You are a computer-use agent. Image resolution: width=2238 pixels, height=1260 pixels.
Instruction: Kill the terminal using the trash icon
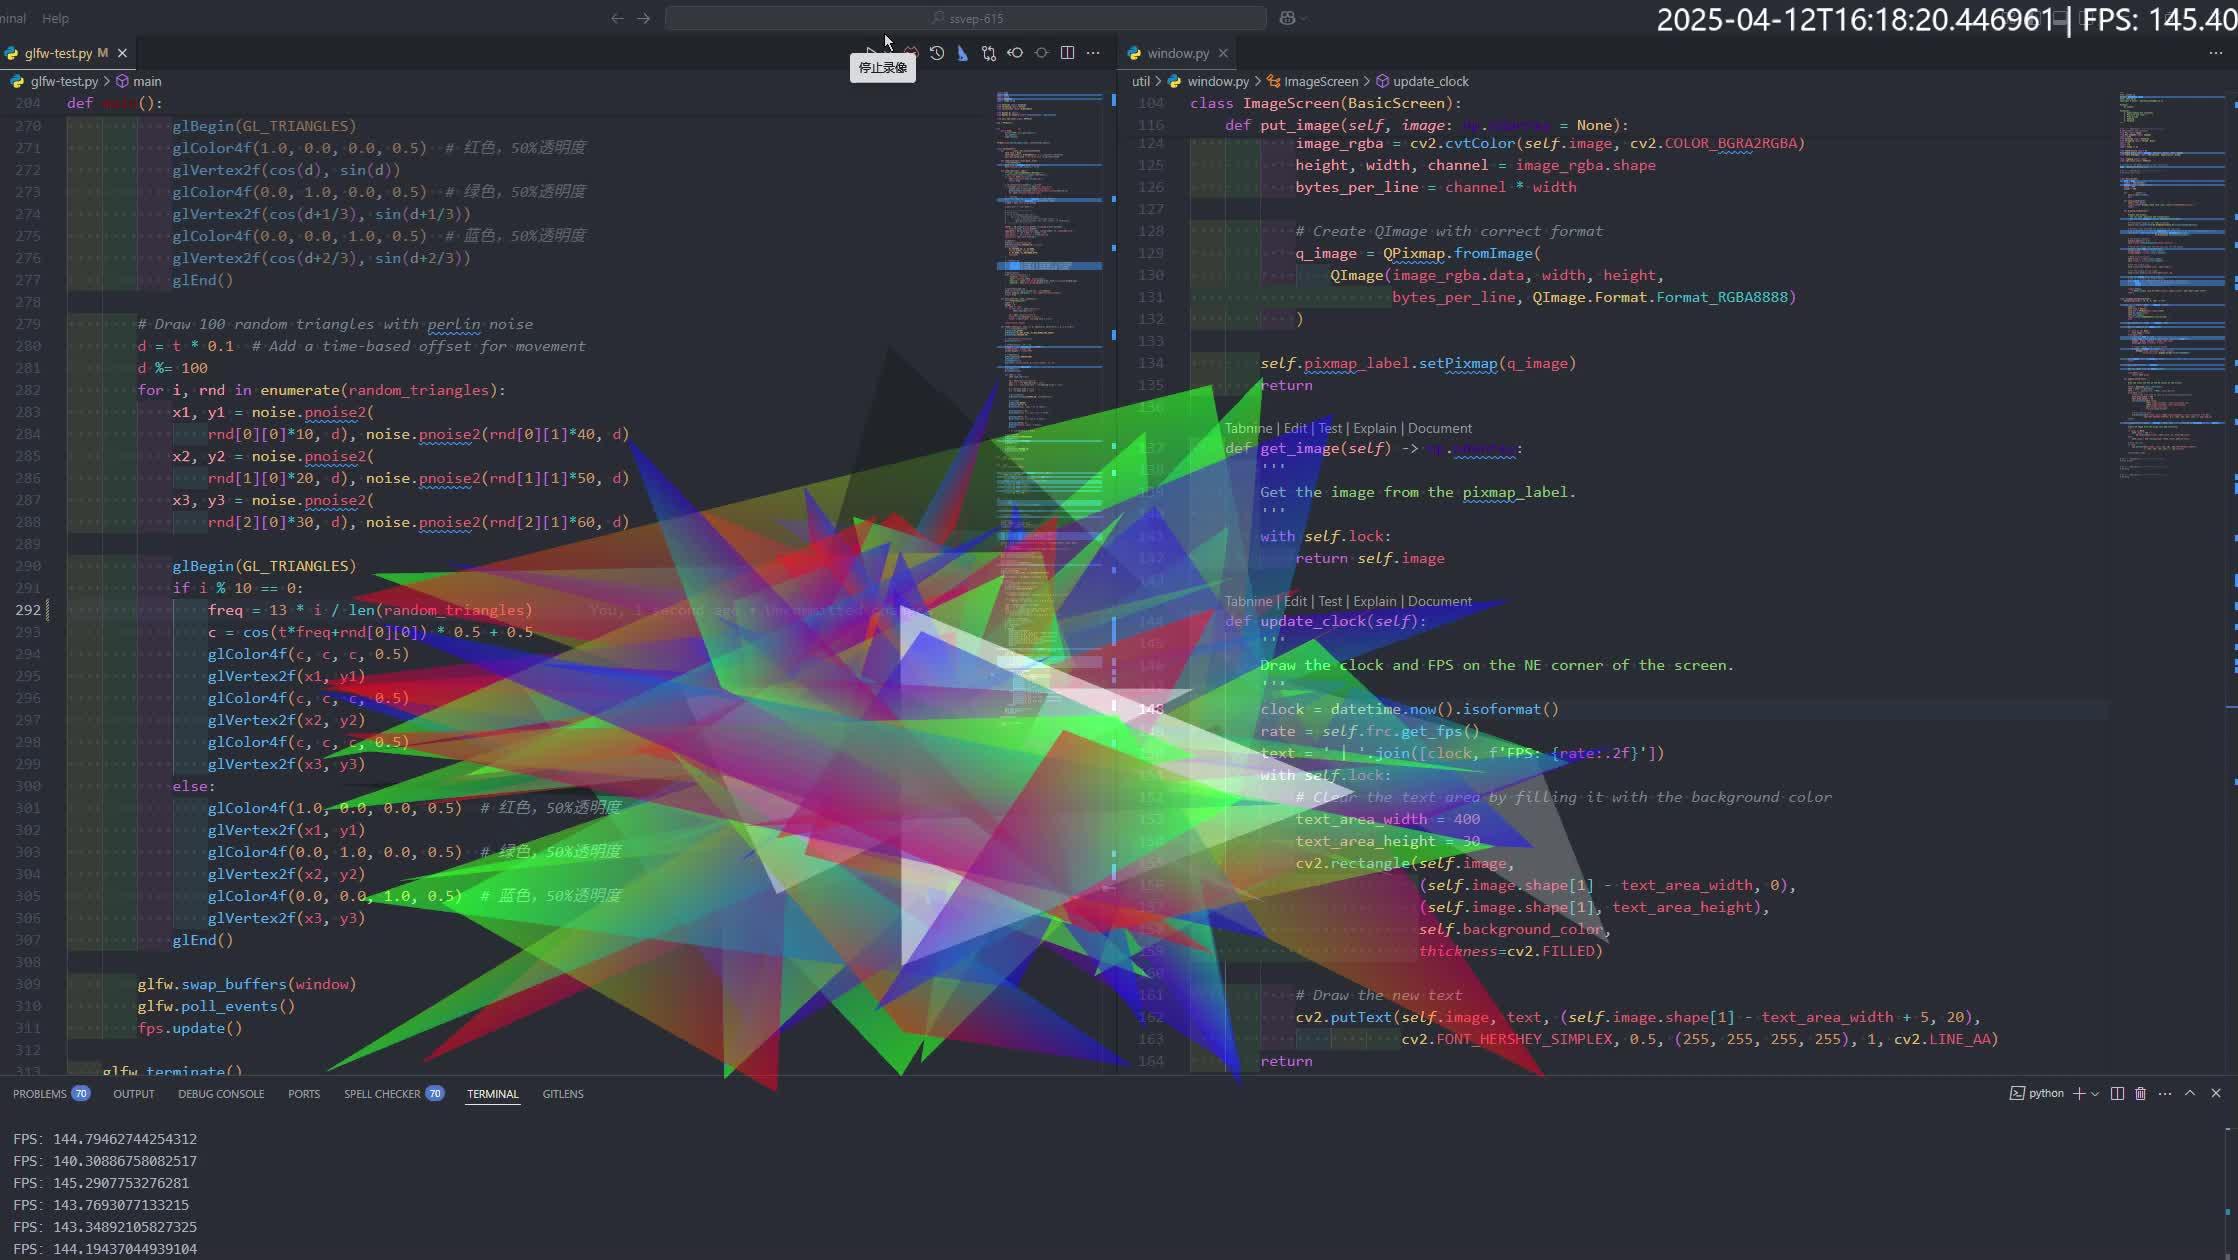click(x=2141, y=1093)
